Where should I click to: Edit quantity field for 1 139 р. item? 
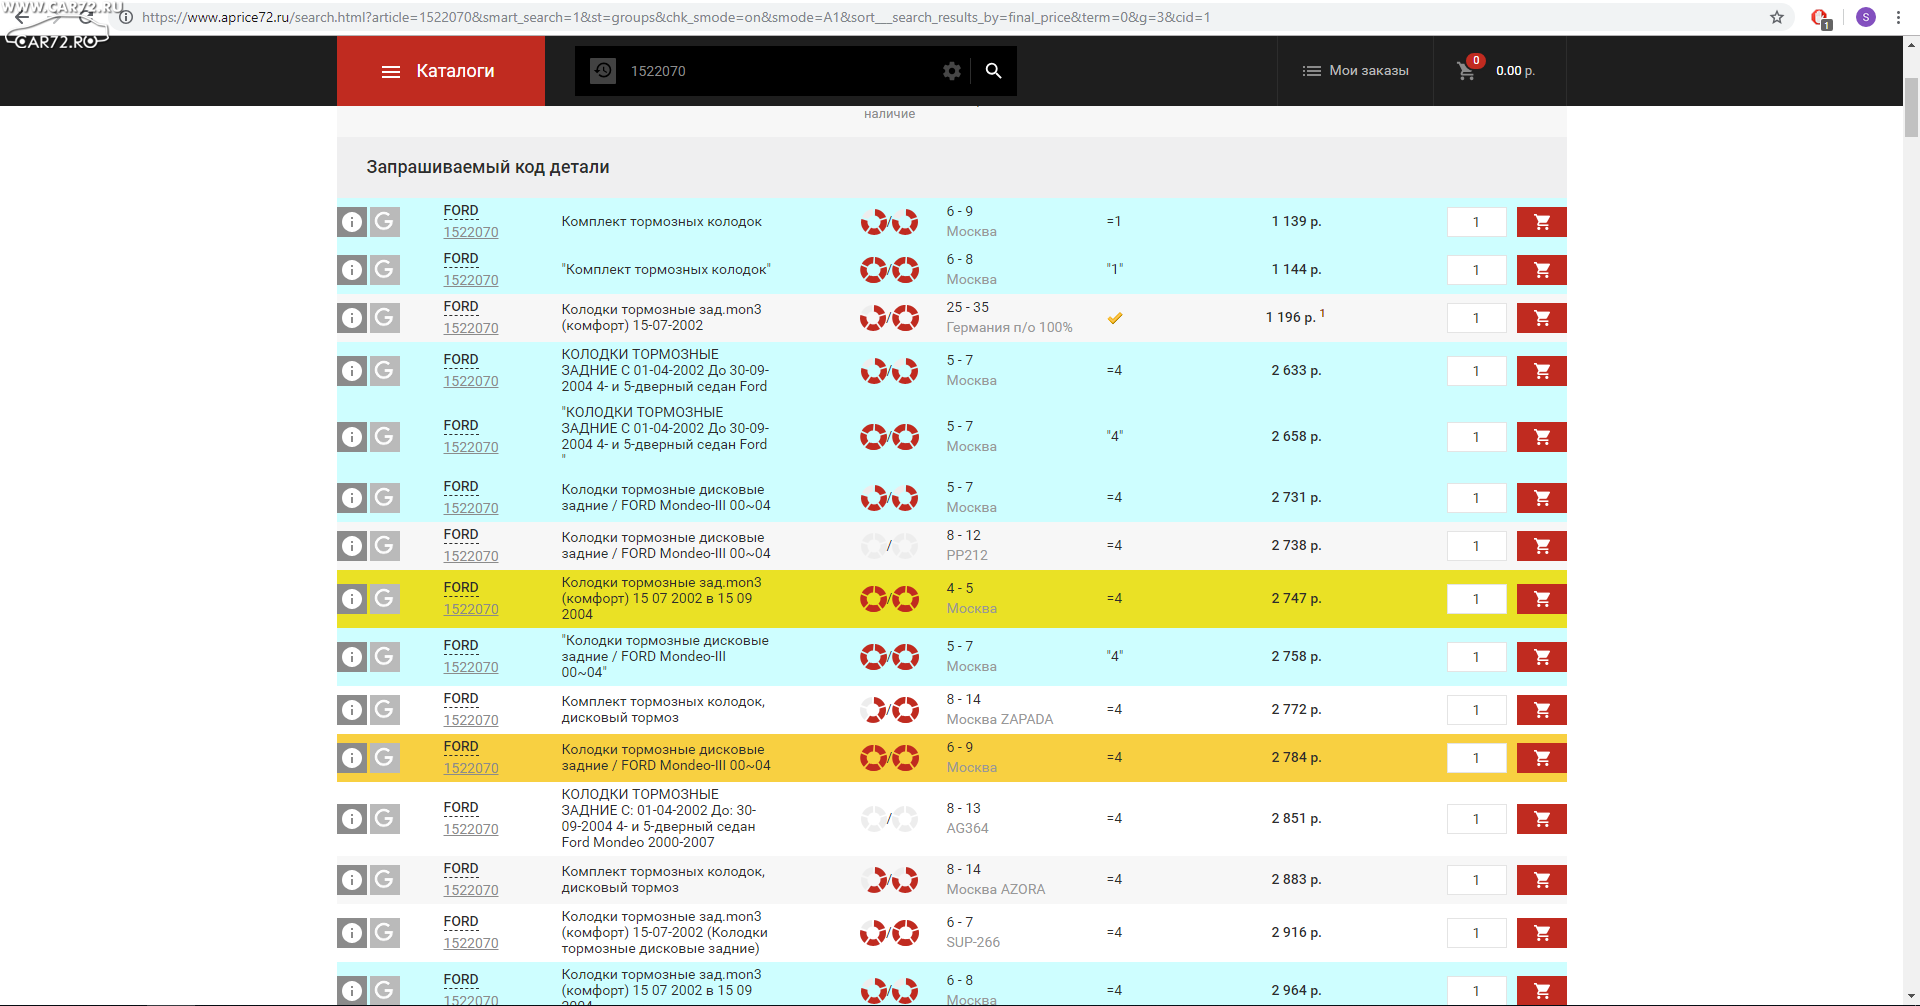(x=1476, y=222)
